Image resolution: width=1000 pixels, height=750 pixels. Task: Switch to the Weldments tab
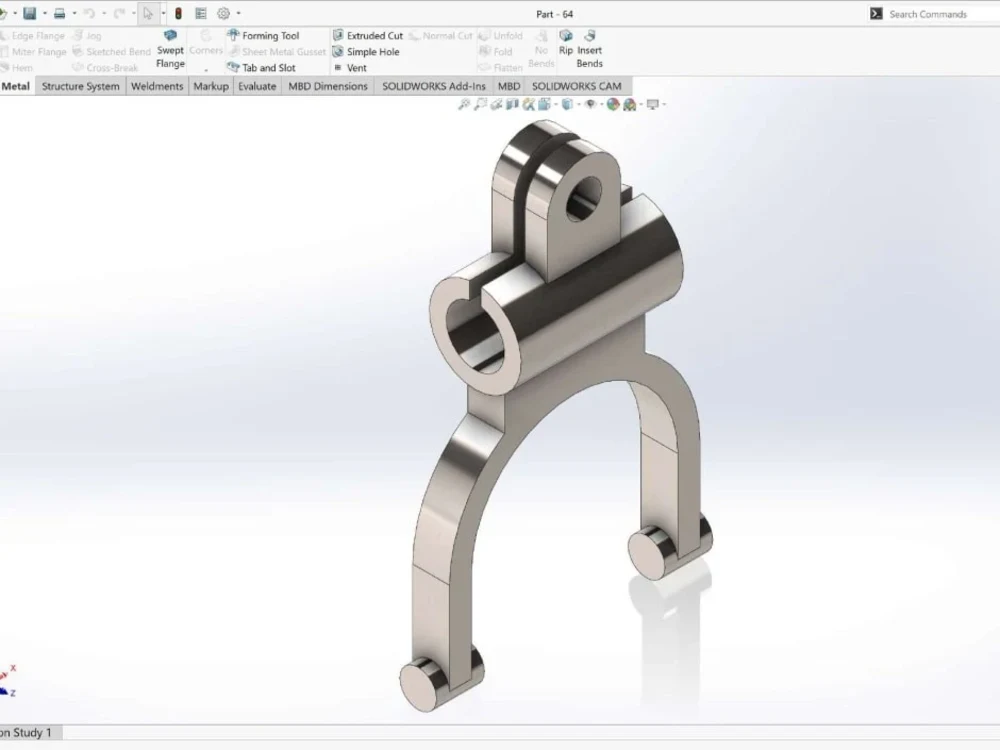(x=157, y=86)
